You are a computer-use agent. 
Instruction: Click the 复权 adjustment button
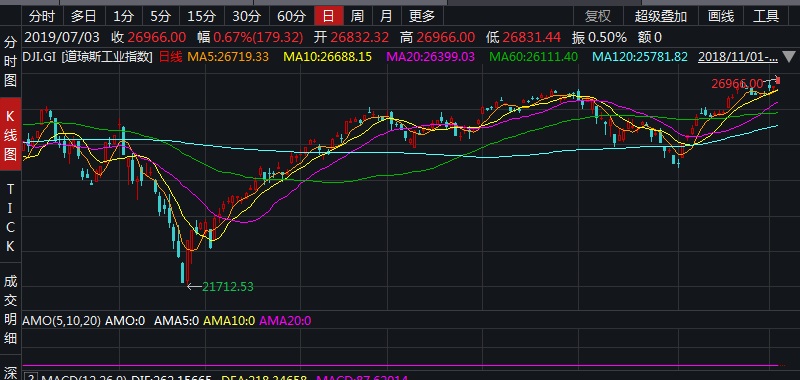pos(597,16)
